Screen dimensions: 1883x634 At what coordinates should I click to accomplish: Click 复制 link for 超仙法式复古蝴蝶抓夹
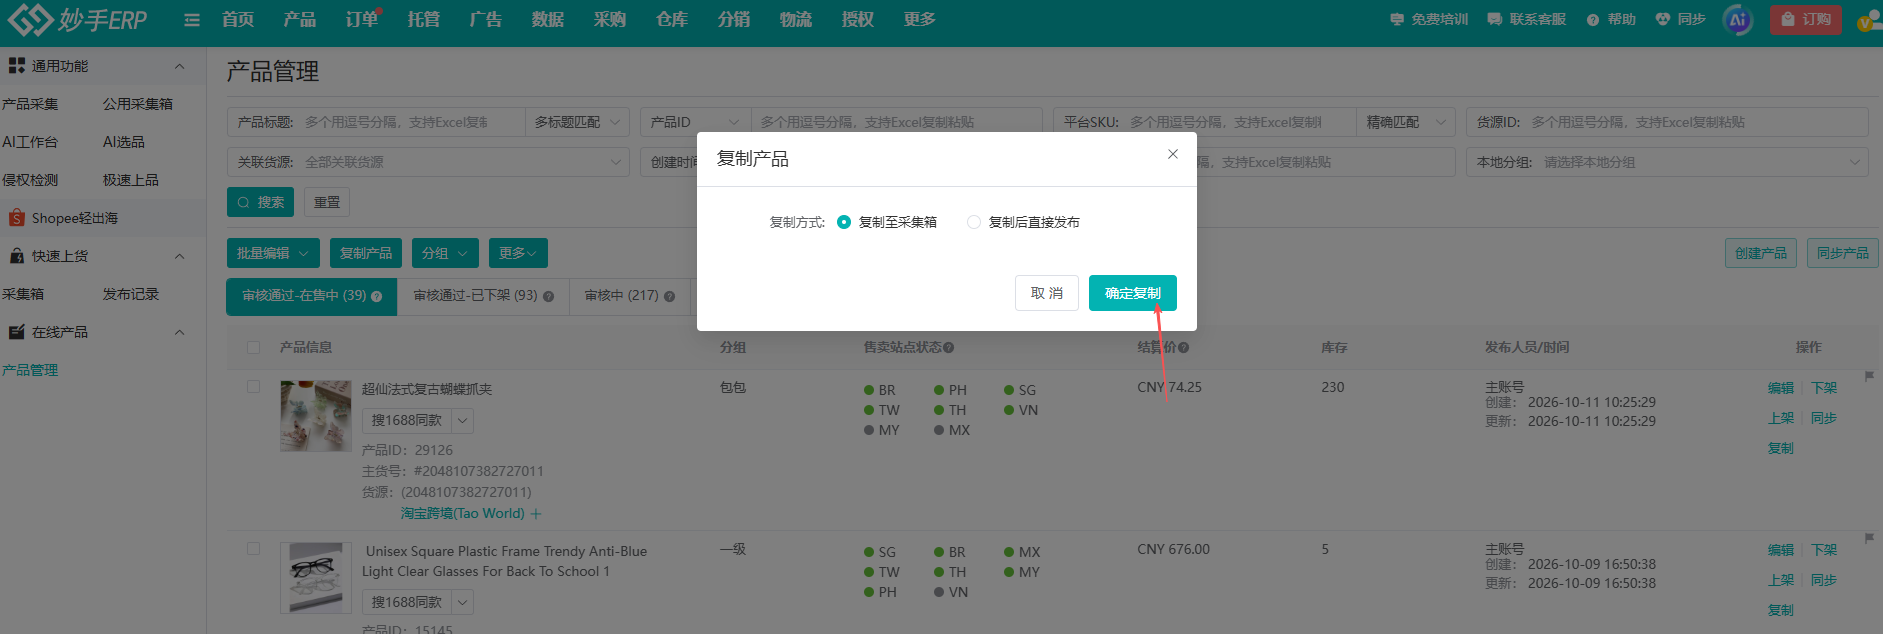click(1780, 448)
